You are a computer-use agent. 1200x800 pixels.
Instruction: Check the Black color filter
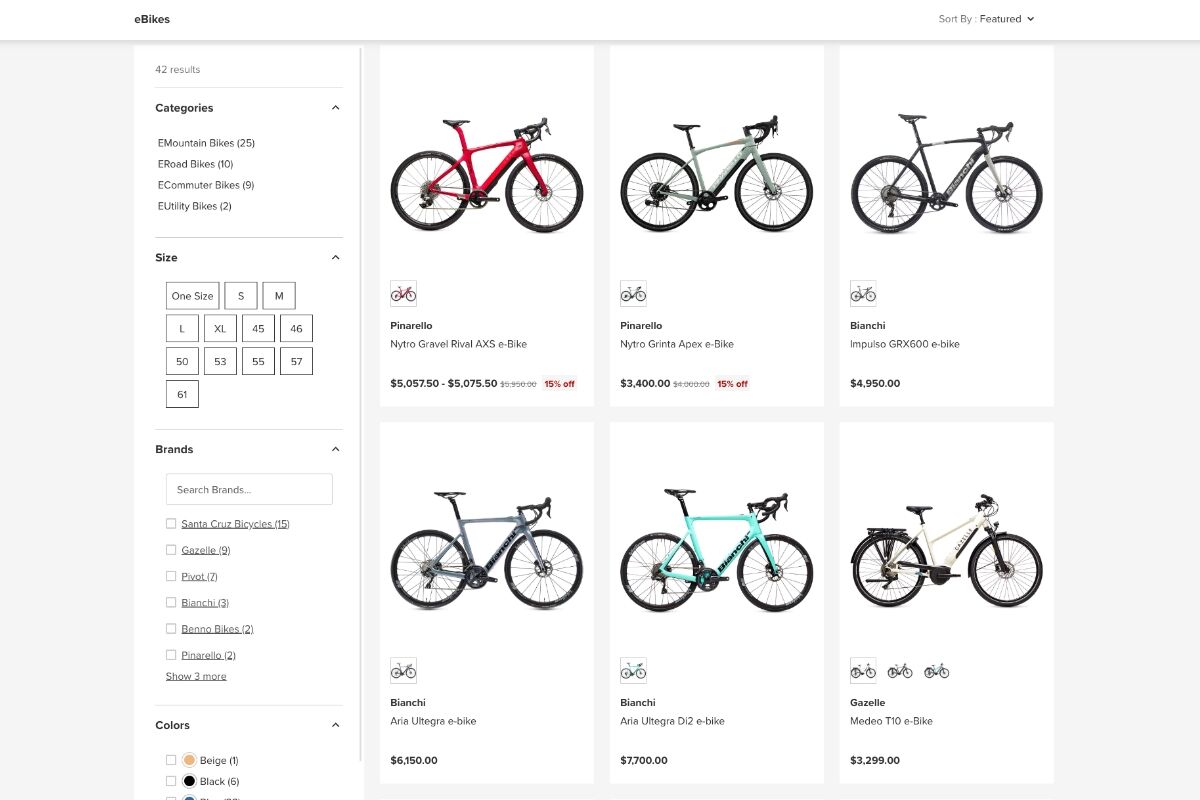click(x=171, y=781)
